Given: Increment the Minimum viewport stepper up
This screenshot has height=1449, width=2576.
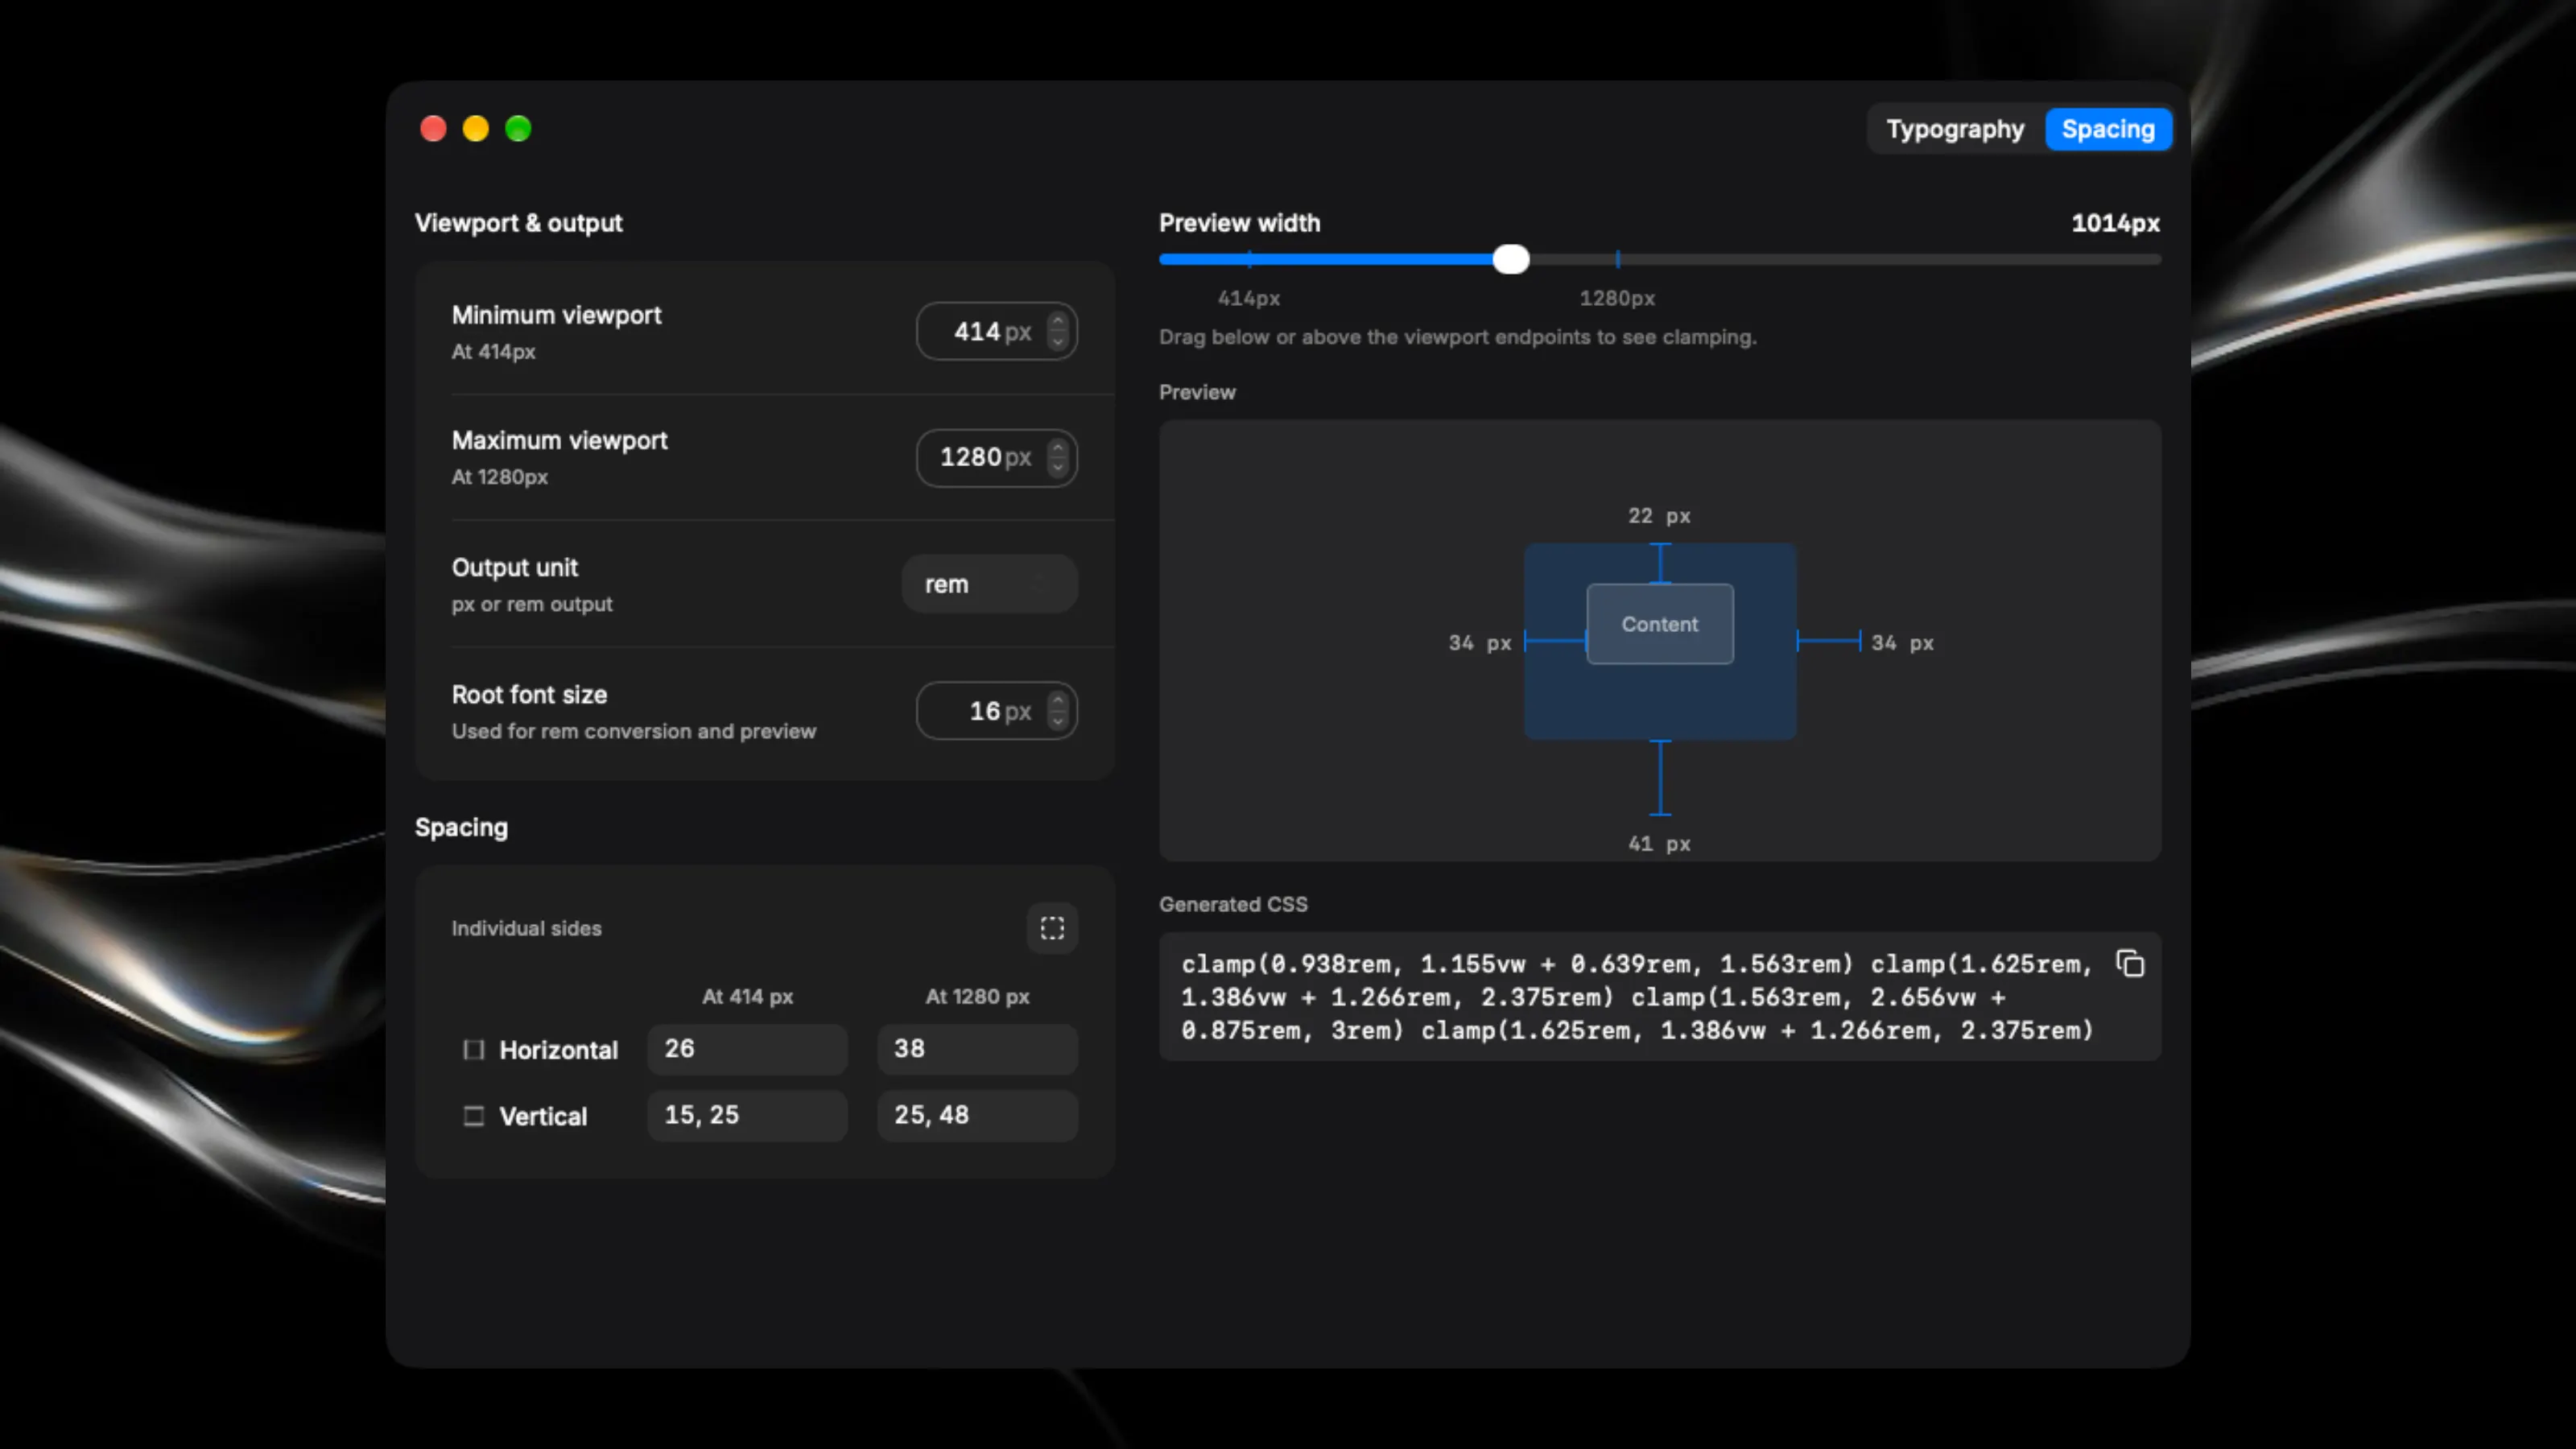Looking at the screenshot, I should click(x=1058, y=321).
